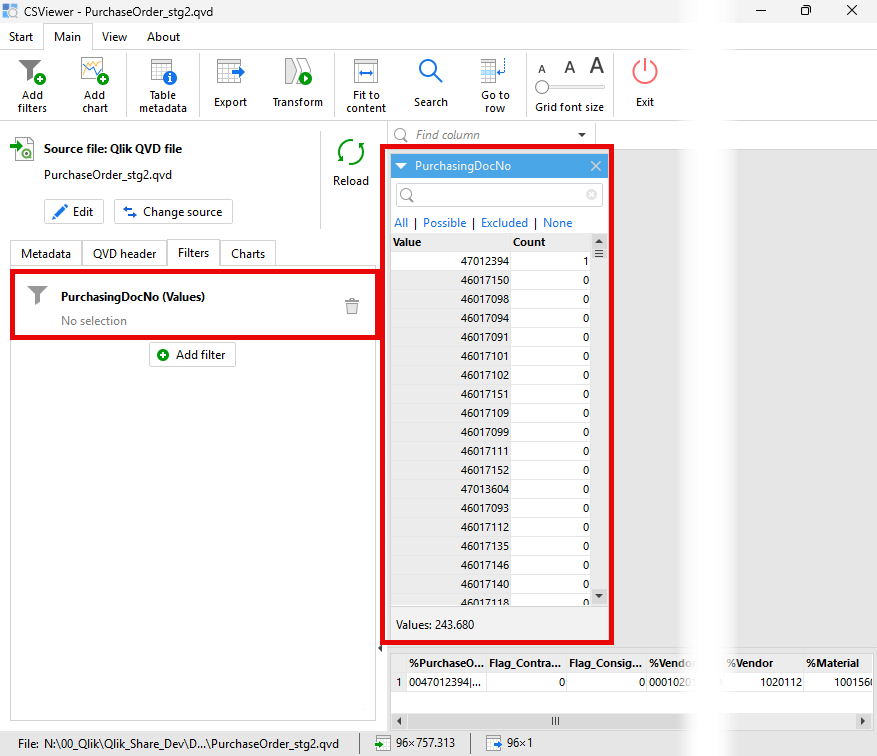Click the Excluded values link
The image size is (877, 756).
pos(504,223)
